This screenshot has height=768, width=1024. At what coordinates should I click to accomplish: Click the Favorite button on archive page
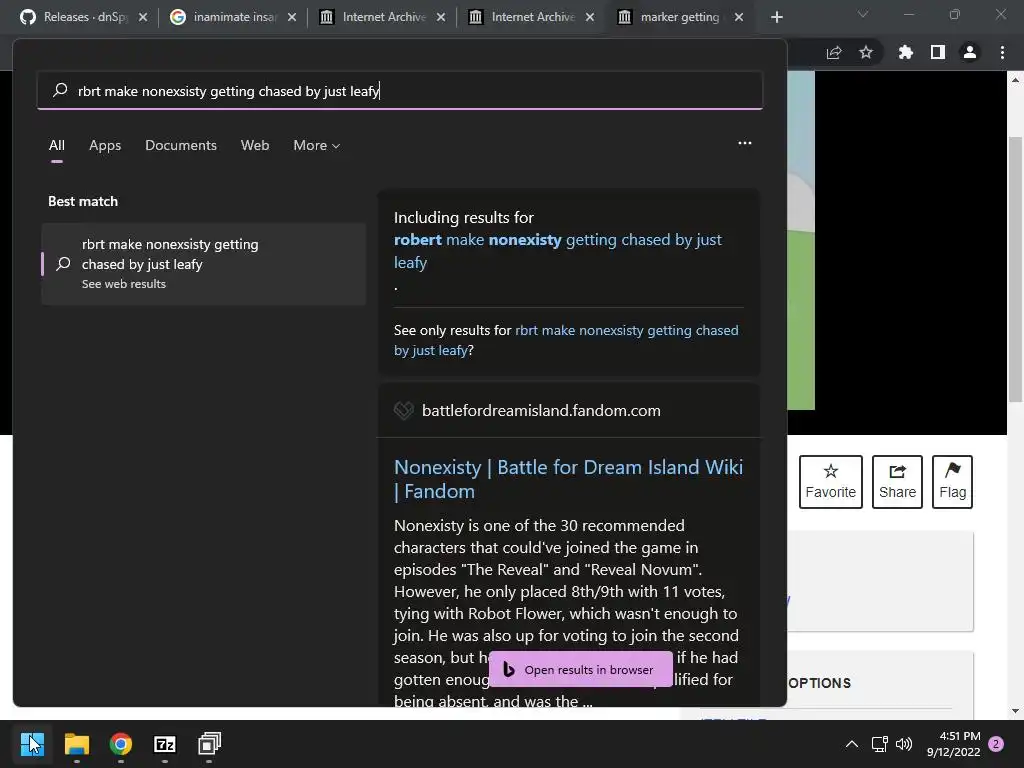[x=831, y=482]
